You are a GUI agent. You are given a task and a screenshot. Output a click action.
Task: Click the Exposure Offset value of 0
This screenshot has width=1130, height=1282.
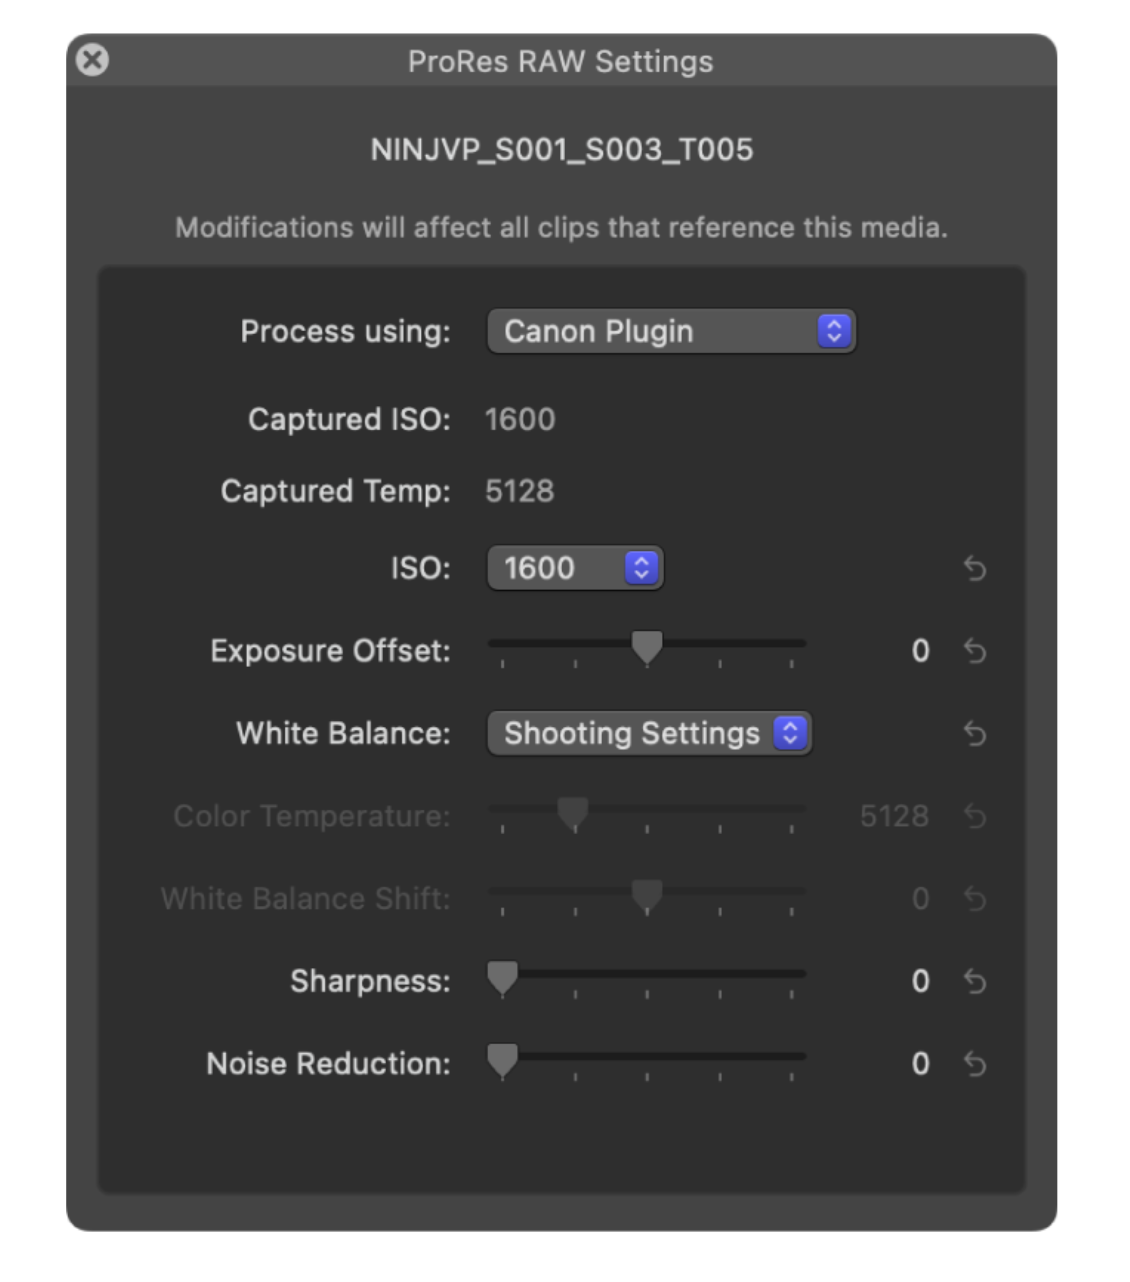919,650
